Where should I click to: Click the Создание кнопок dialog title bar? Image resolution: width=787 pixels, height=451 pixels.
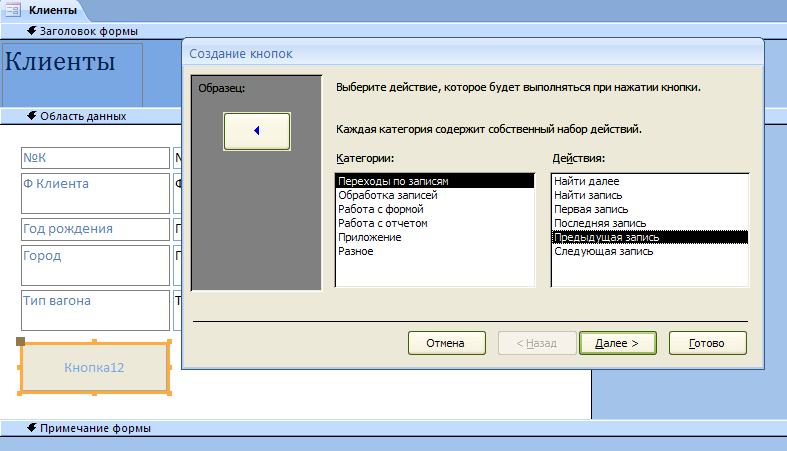click(x=473, y=53)
